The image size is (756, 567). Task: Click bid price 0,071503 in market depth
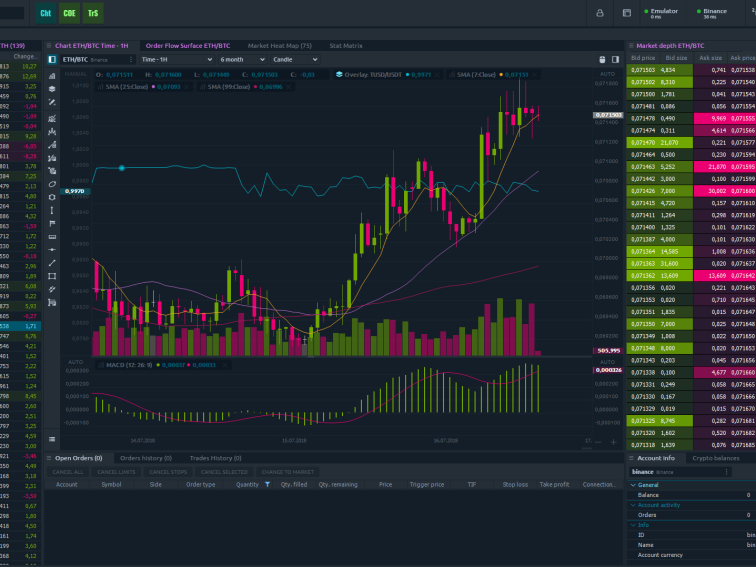pos(643,70)
